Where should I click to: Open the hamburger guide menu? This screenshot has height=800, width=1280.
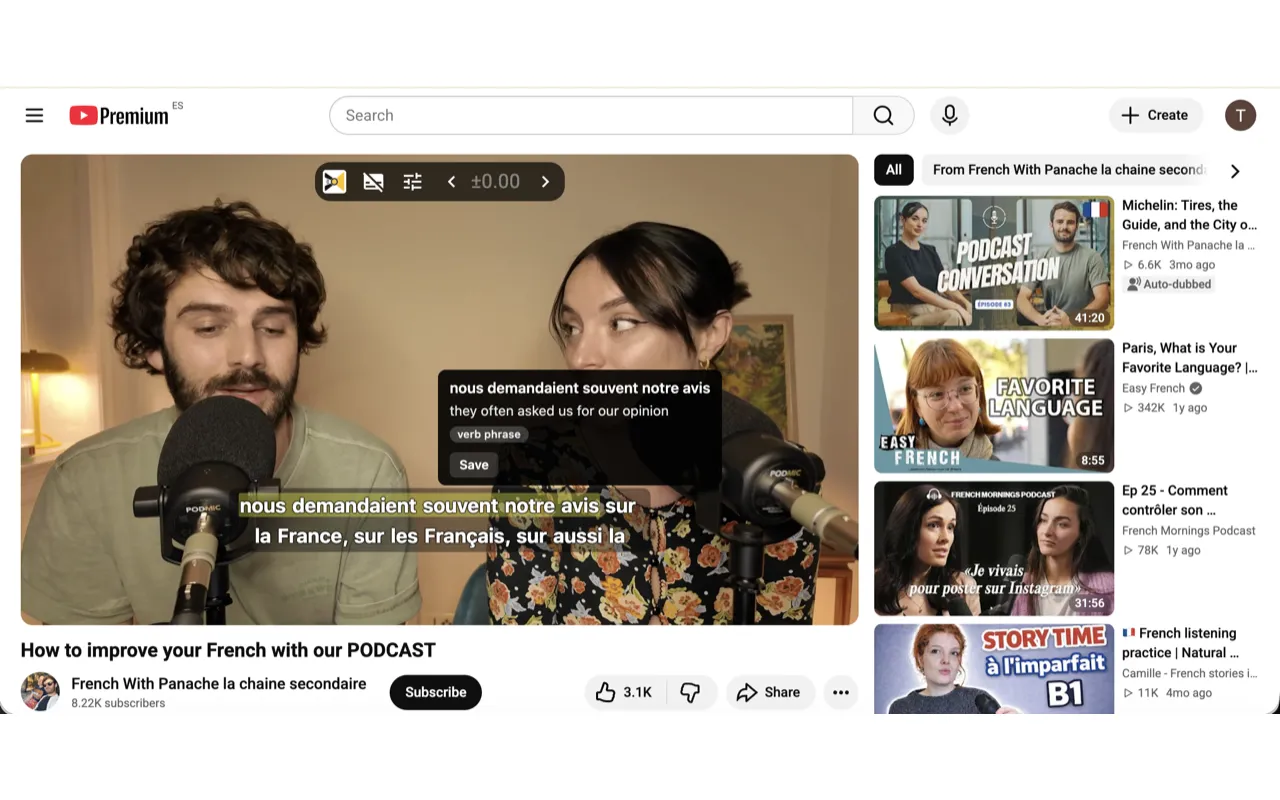[34, 115]
